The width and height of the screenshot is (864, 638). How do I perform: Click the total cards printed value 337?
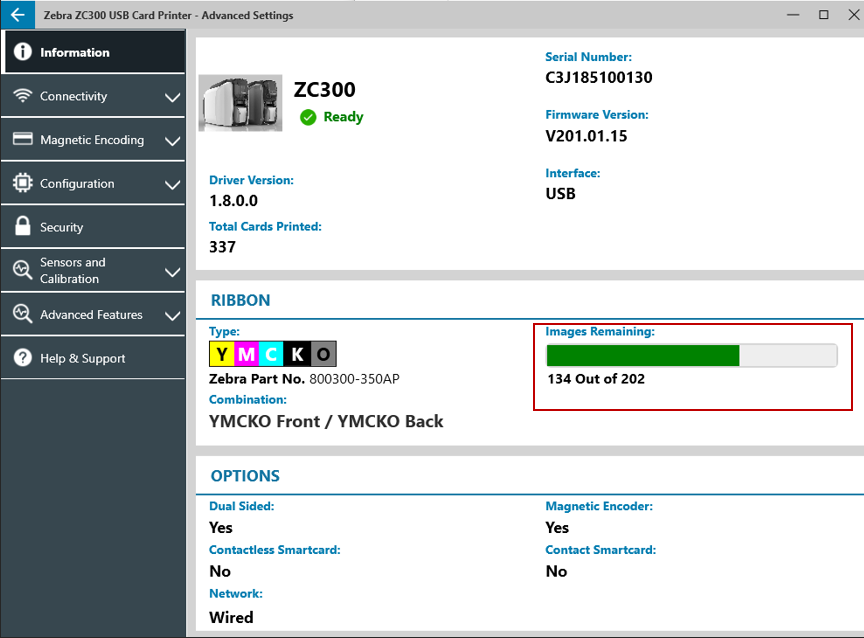click(222, 247)
